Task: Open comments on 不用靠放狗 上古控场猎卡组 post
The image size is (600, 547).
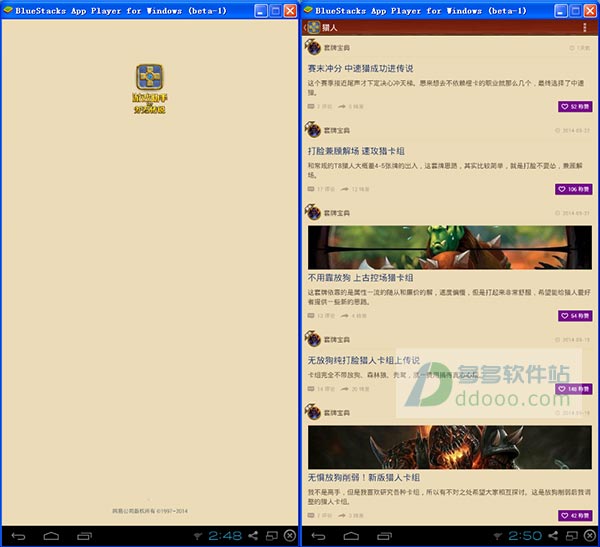Action: click(x=321, y=316)
